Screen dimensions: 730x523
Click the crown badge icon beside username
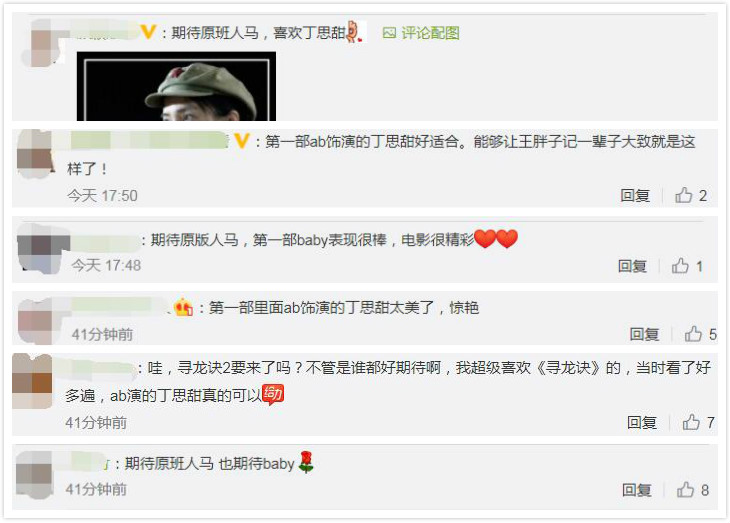(x=183, y=307)
